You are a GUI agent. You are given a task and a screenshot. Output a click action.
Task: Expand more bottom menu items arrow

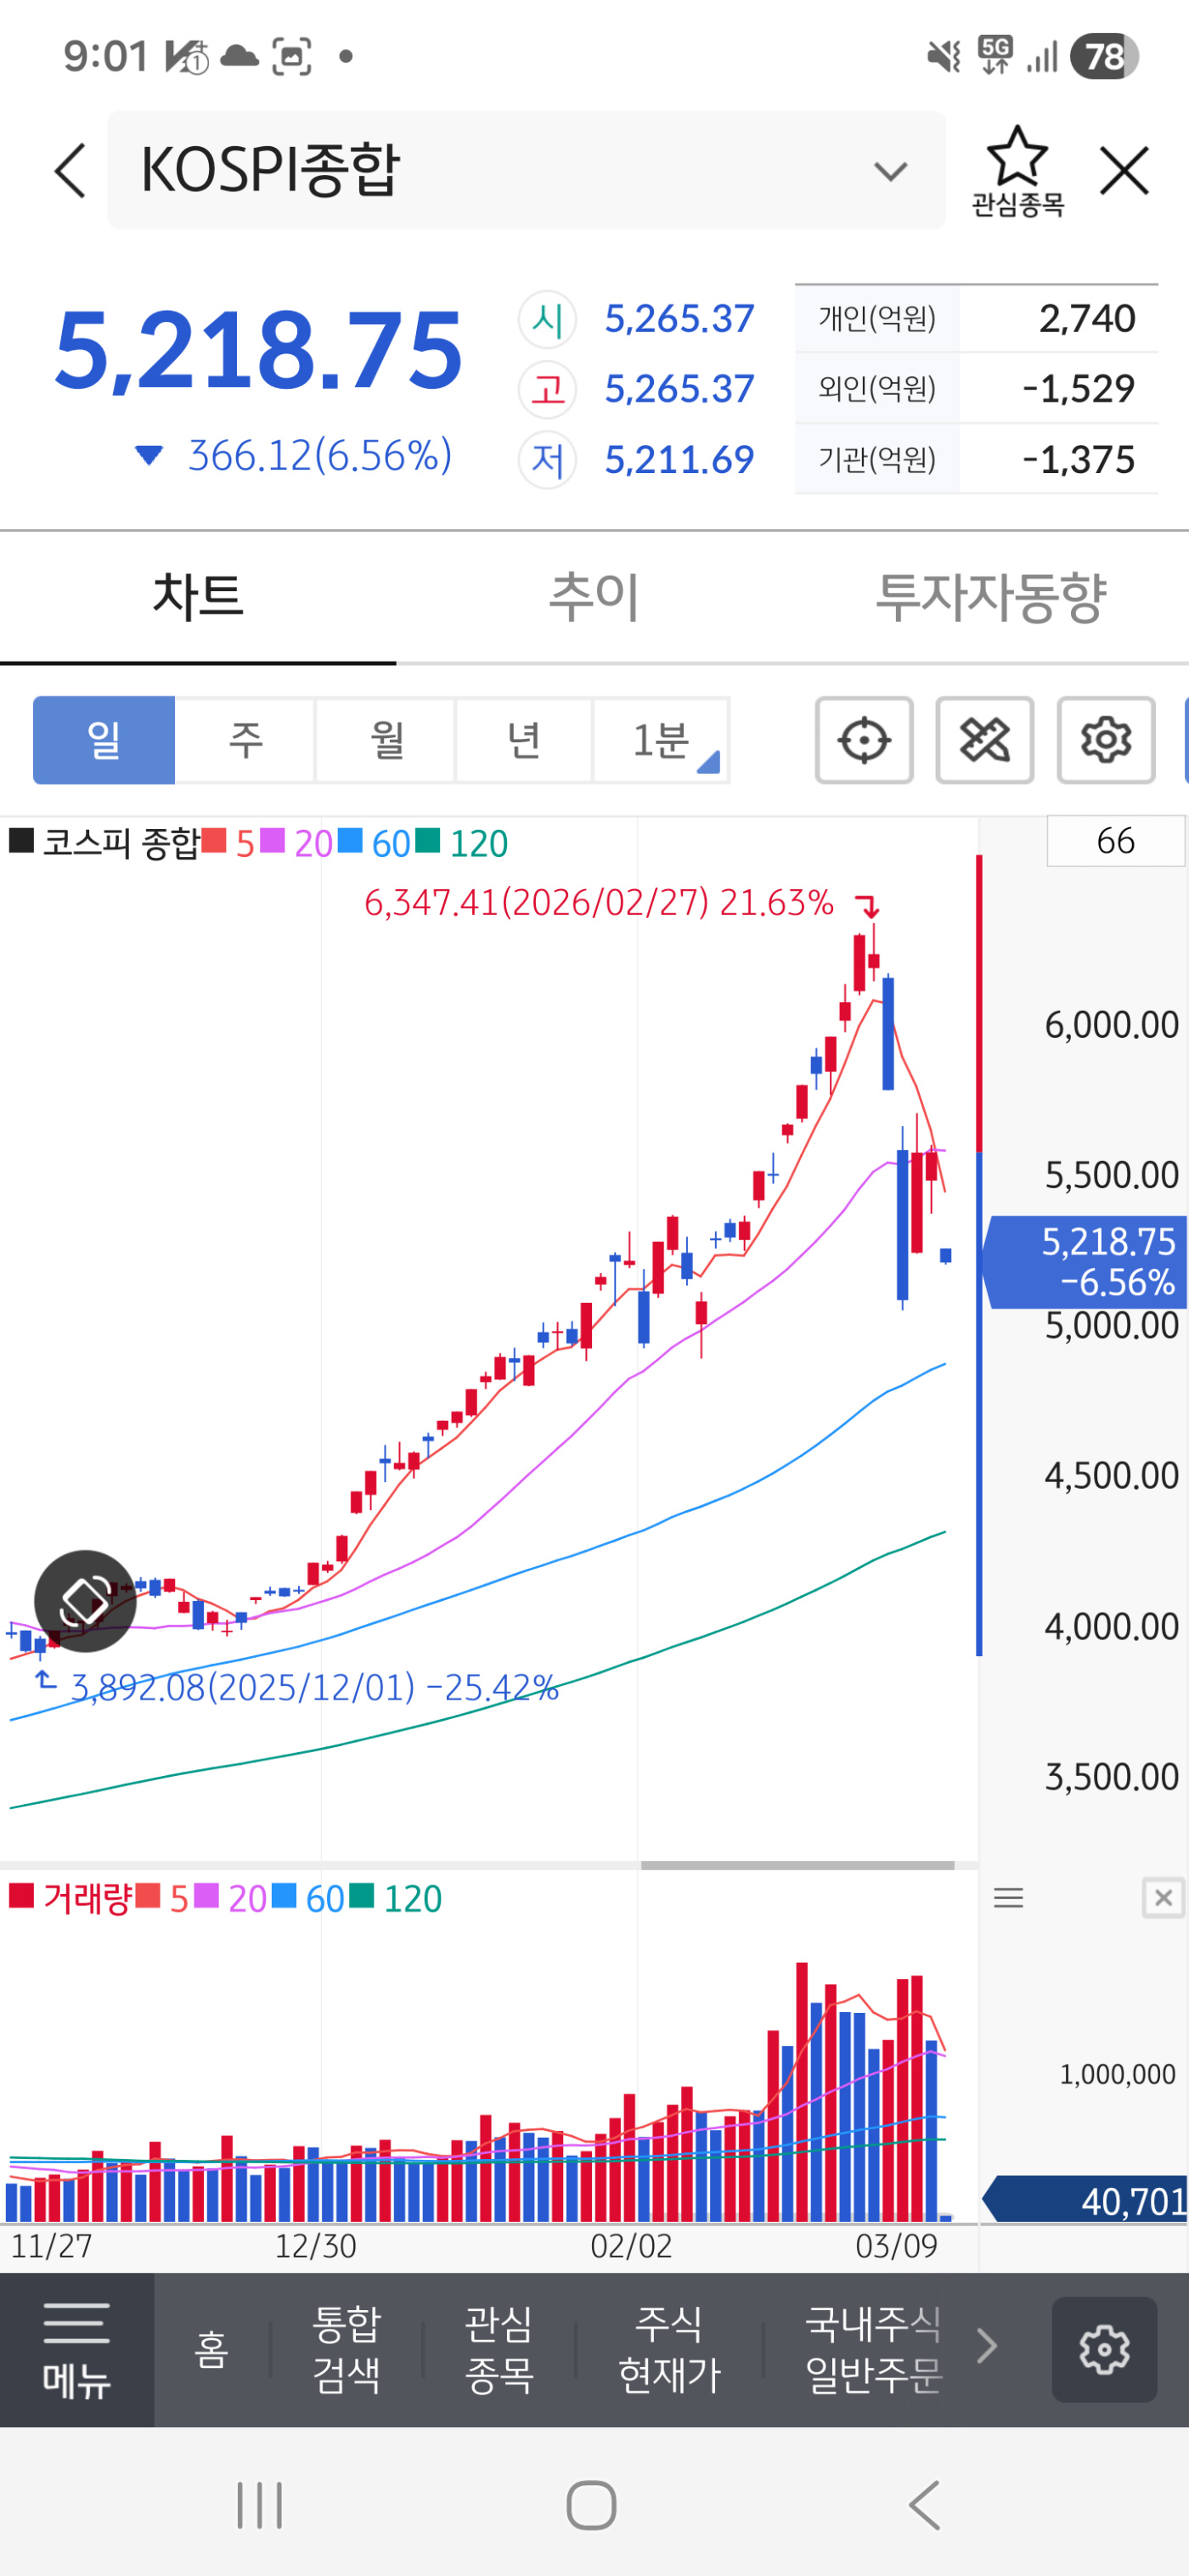(986, 2346)
